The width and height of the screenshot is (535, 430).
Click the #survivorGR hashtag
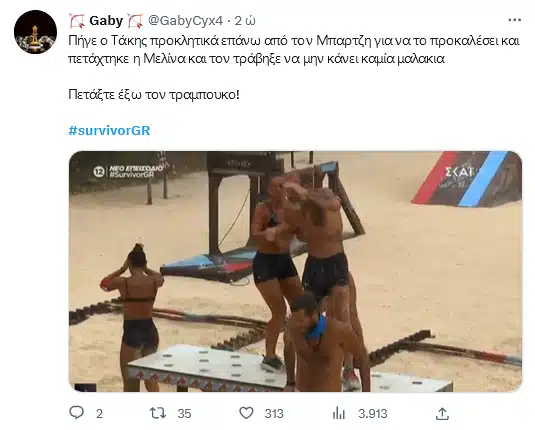pyautogui.click(x=109, y=130)
